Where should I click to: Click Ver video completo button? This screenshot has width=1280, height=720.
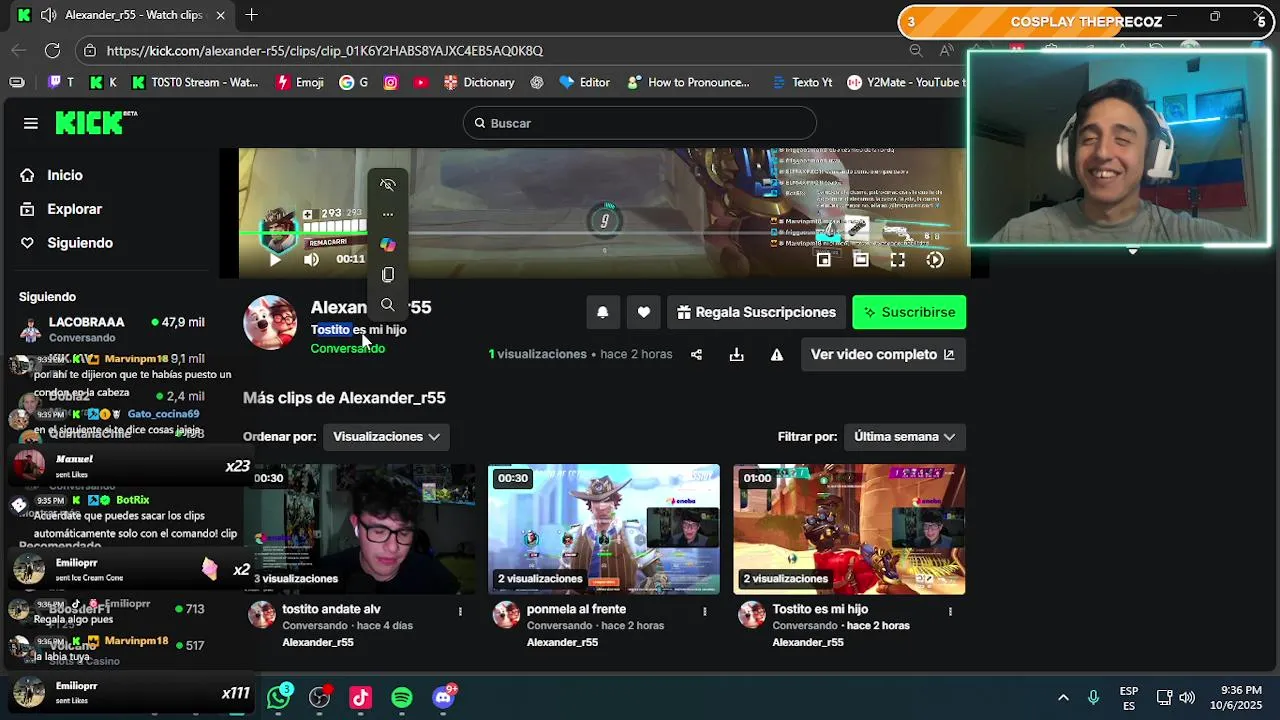coord(883,354)
